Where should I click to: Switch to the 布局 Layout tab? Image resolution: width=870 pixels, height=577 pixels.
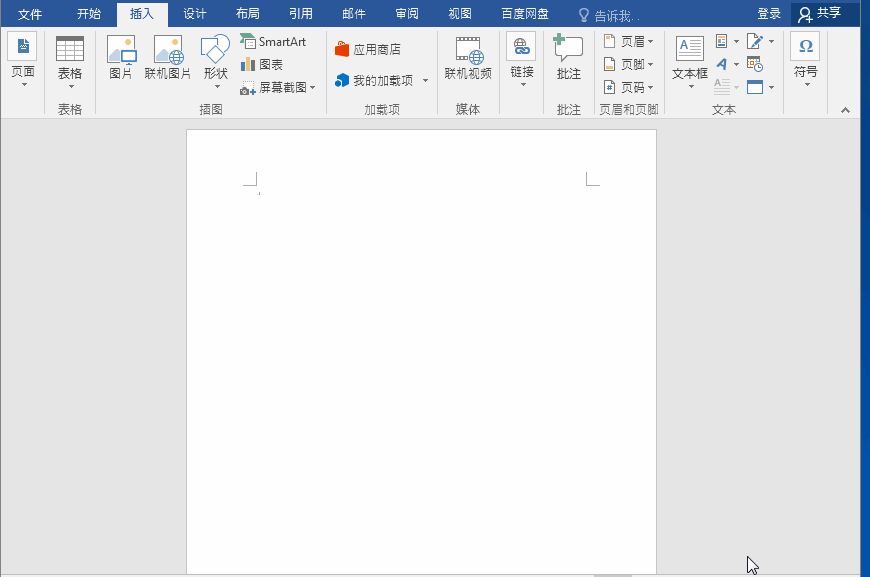pos(247,14)
